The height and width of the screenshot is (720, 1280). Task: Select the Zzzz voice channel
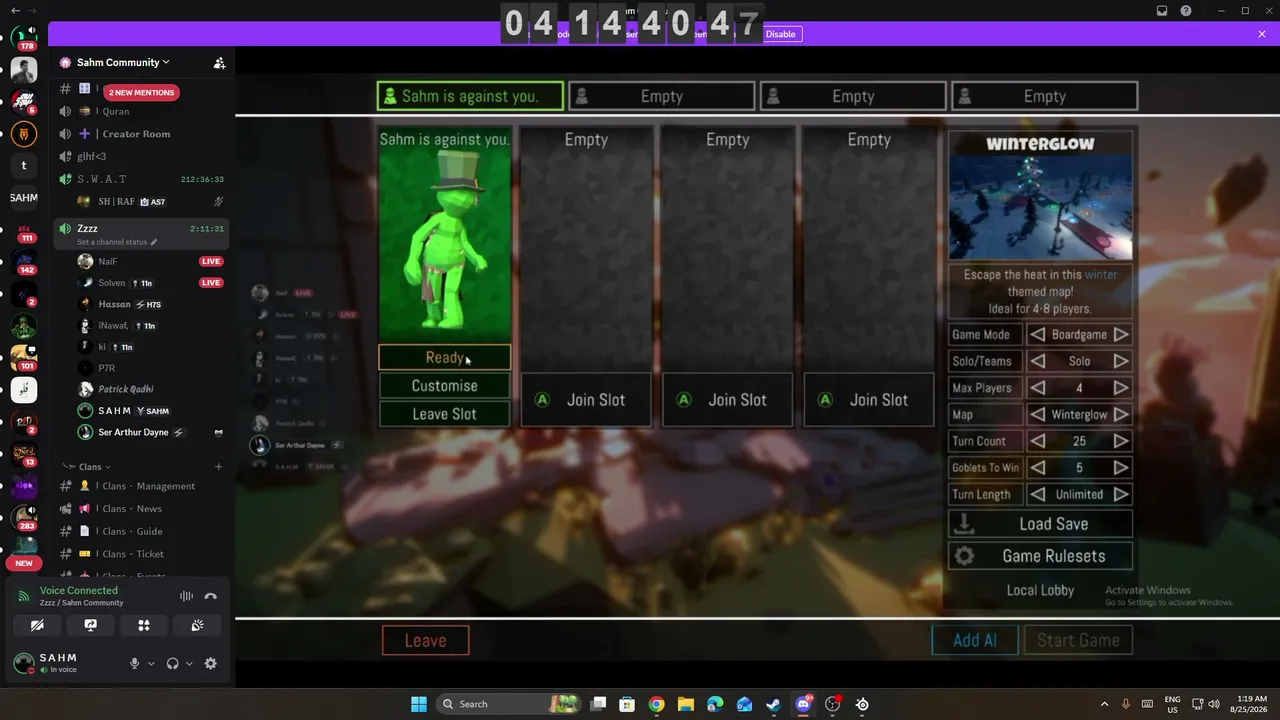142,234
